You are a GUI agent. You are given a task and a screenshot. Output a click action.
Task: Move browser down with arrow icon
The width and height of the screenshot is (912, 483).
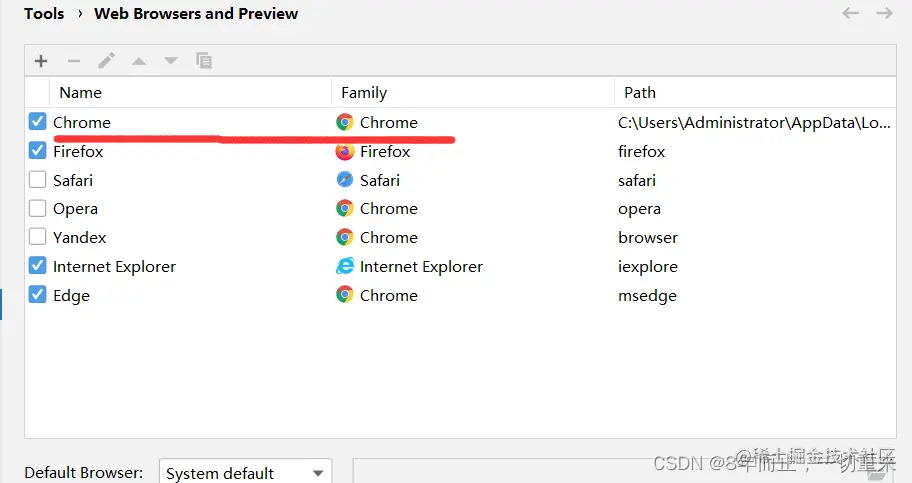170,61
